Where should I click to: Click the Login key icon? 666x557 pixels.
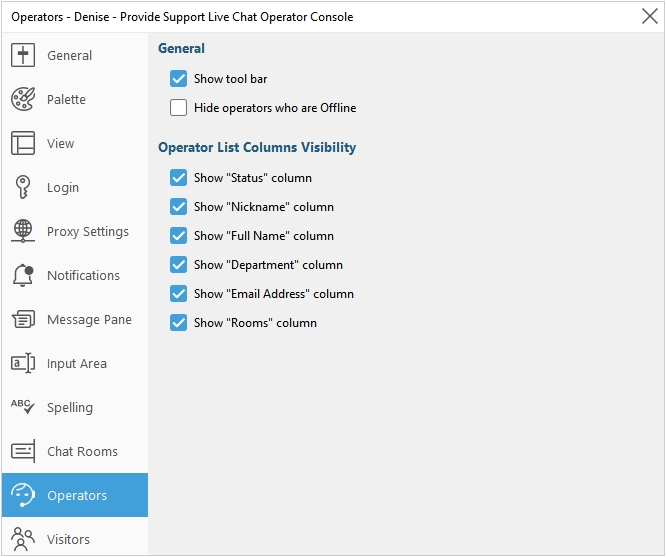coord(23,188)
